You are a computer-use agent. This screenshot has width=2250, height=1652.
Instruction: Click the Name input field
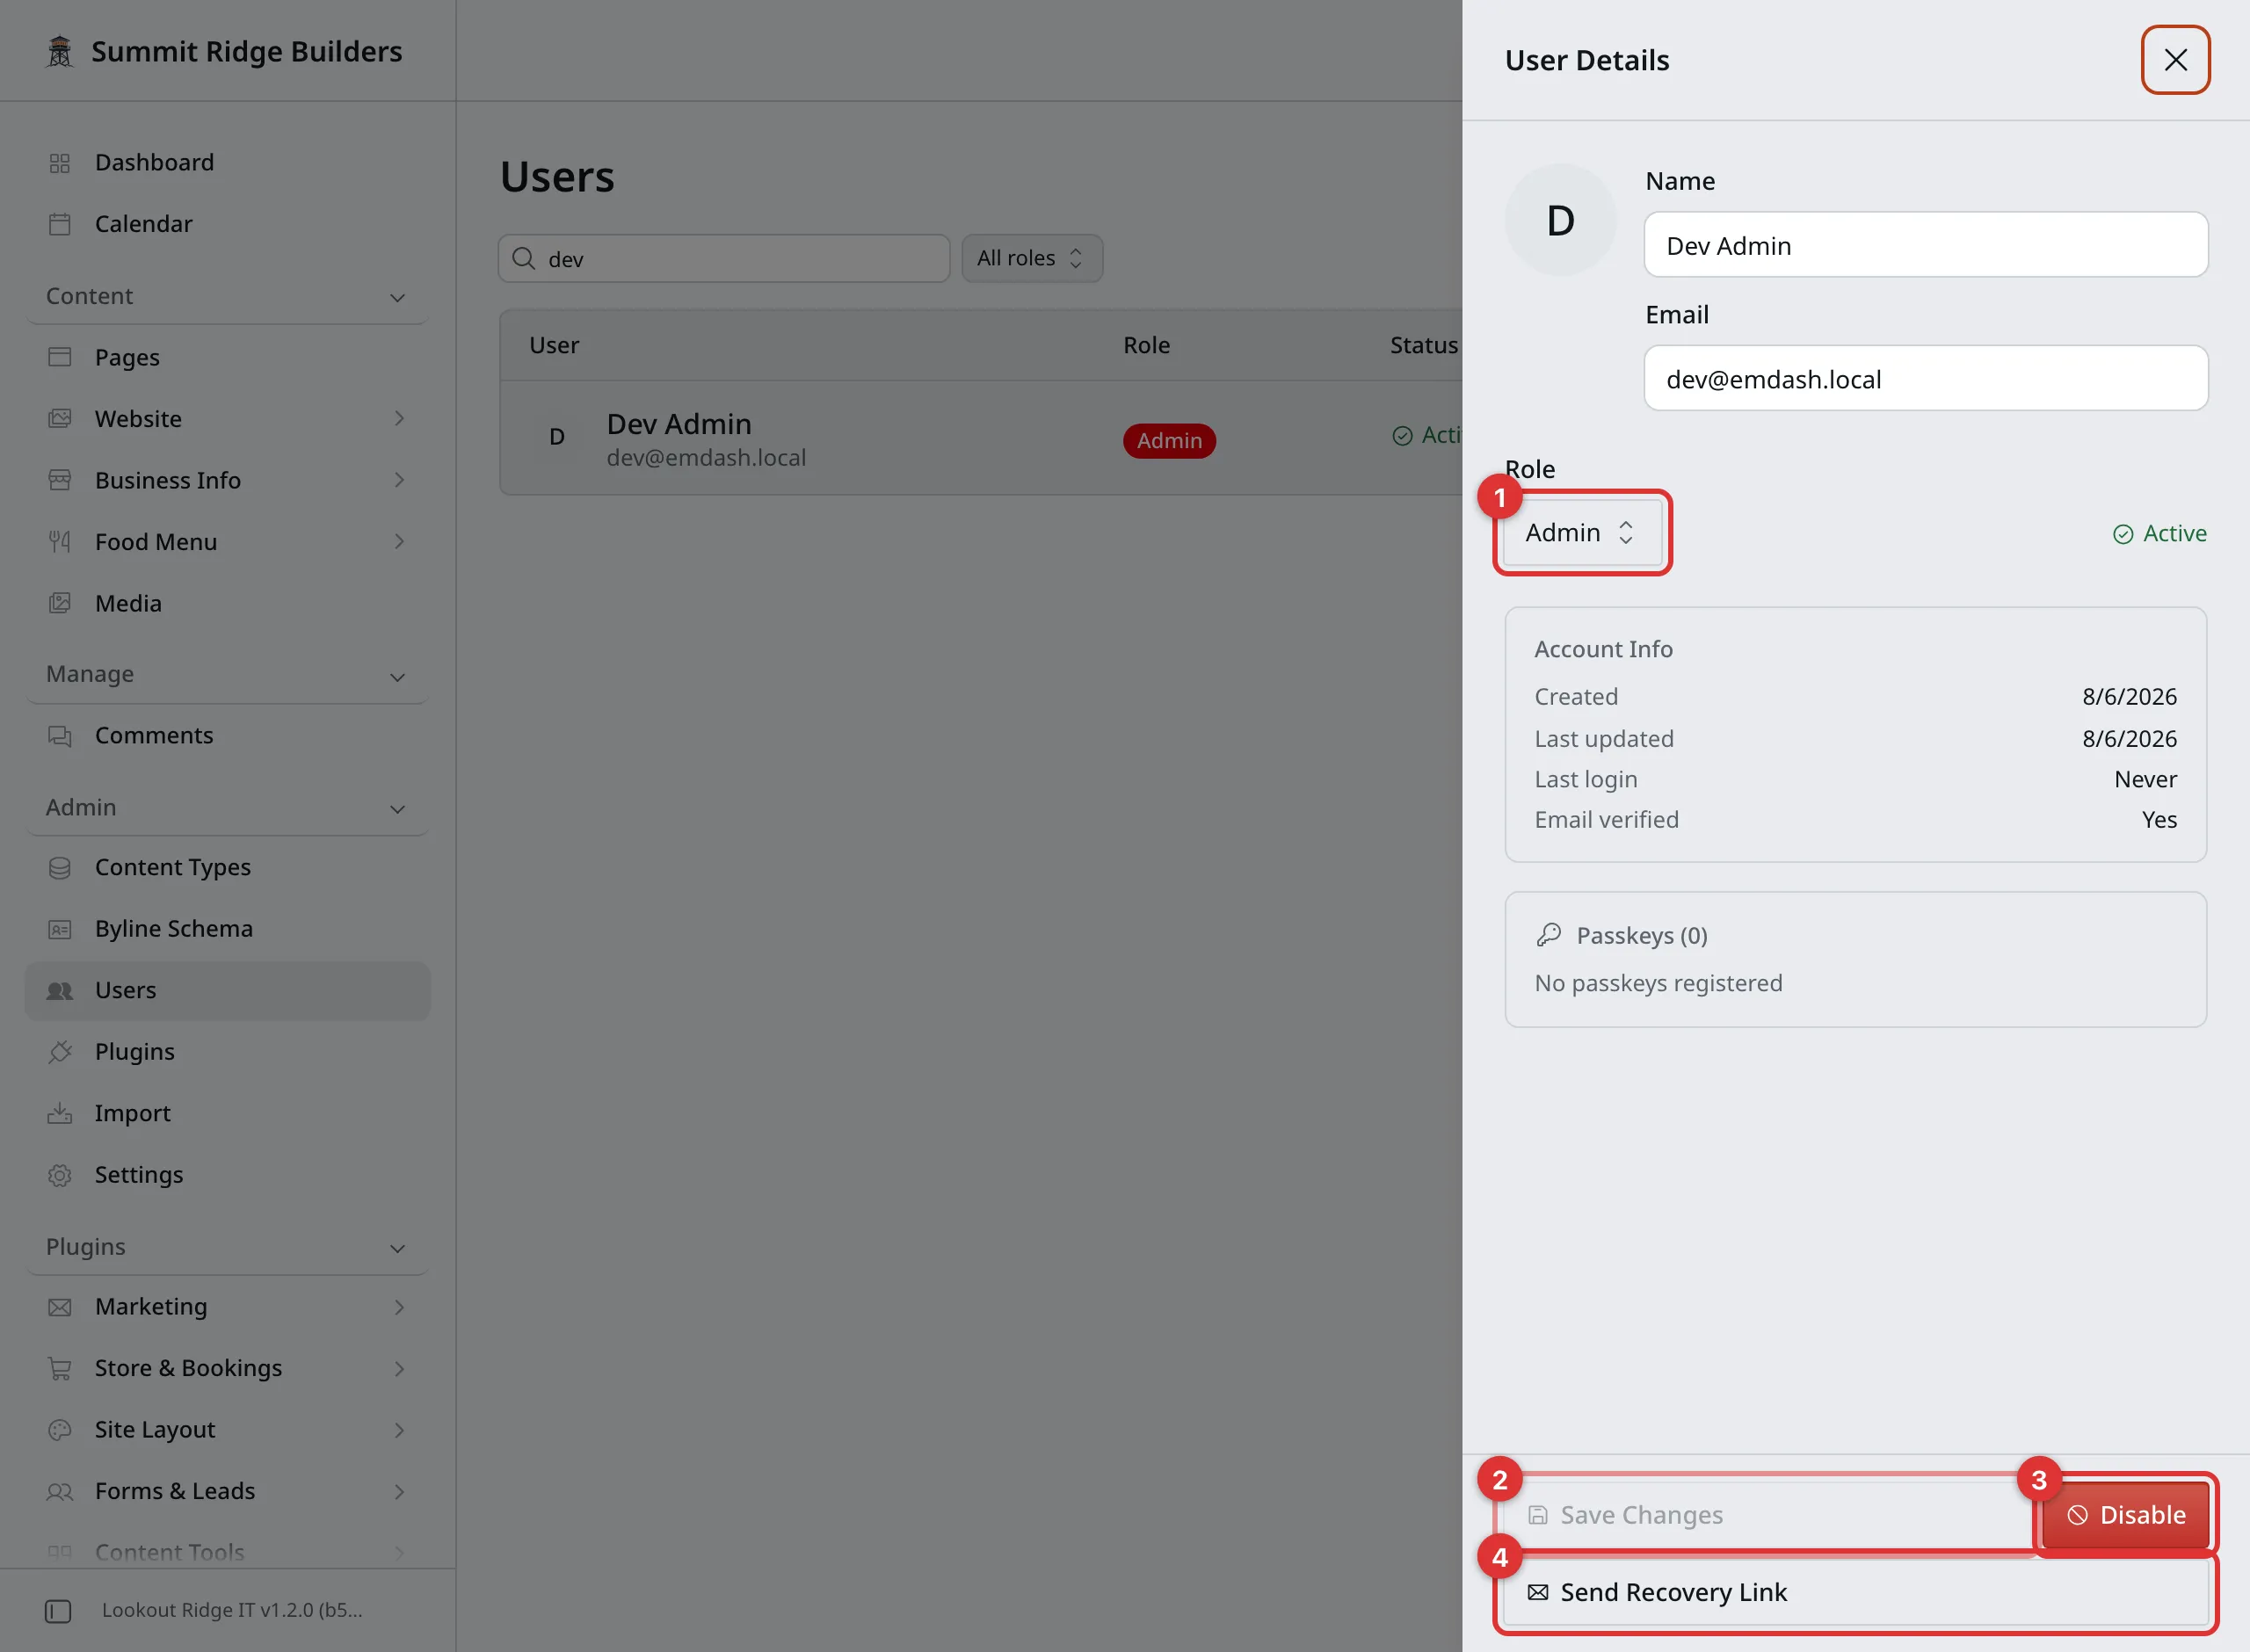[x=1926, y=245]
